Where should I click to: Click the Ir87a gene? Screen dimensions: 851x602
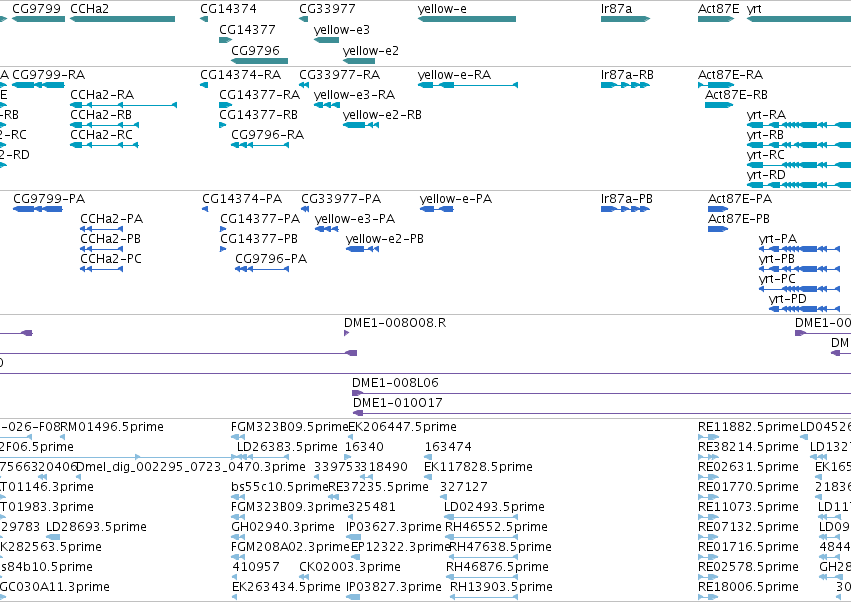click(x=625, y=19)
